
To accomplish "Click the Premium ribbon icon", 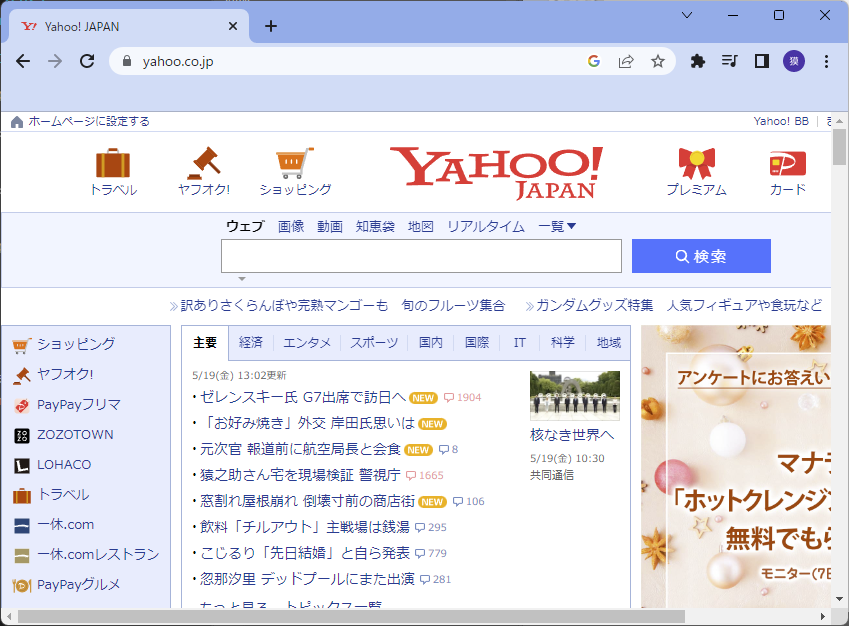I will point(696,163).
